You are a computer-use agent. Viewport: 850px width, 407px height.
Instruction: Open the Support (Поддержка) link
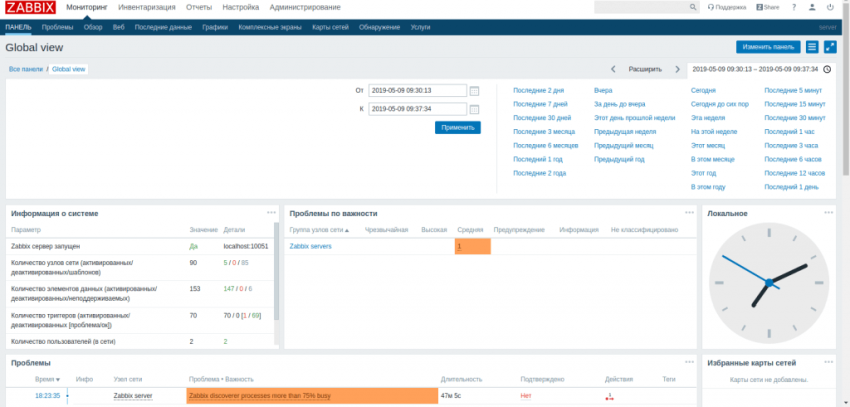[727, 8]
